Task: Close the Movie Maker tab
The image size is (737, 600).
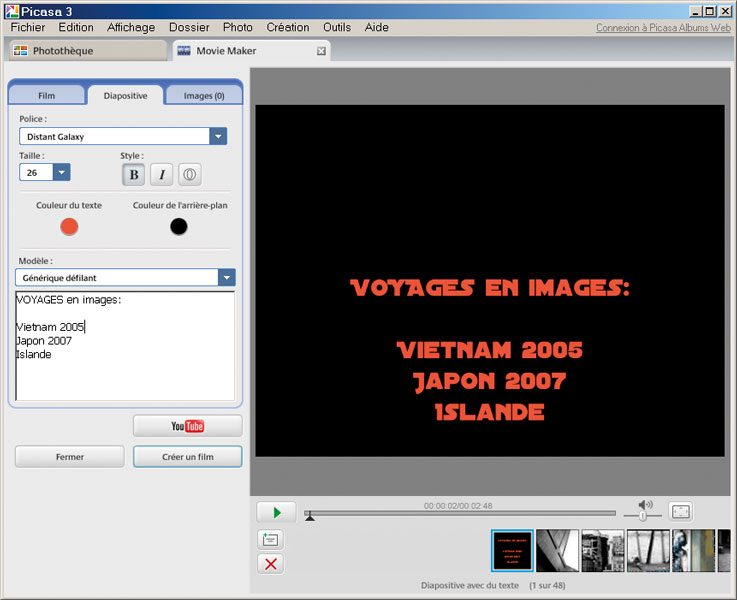Action: 321,51
